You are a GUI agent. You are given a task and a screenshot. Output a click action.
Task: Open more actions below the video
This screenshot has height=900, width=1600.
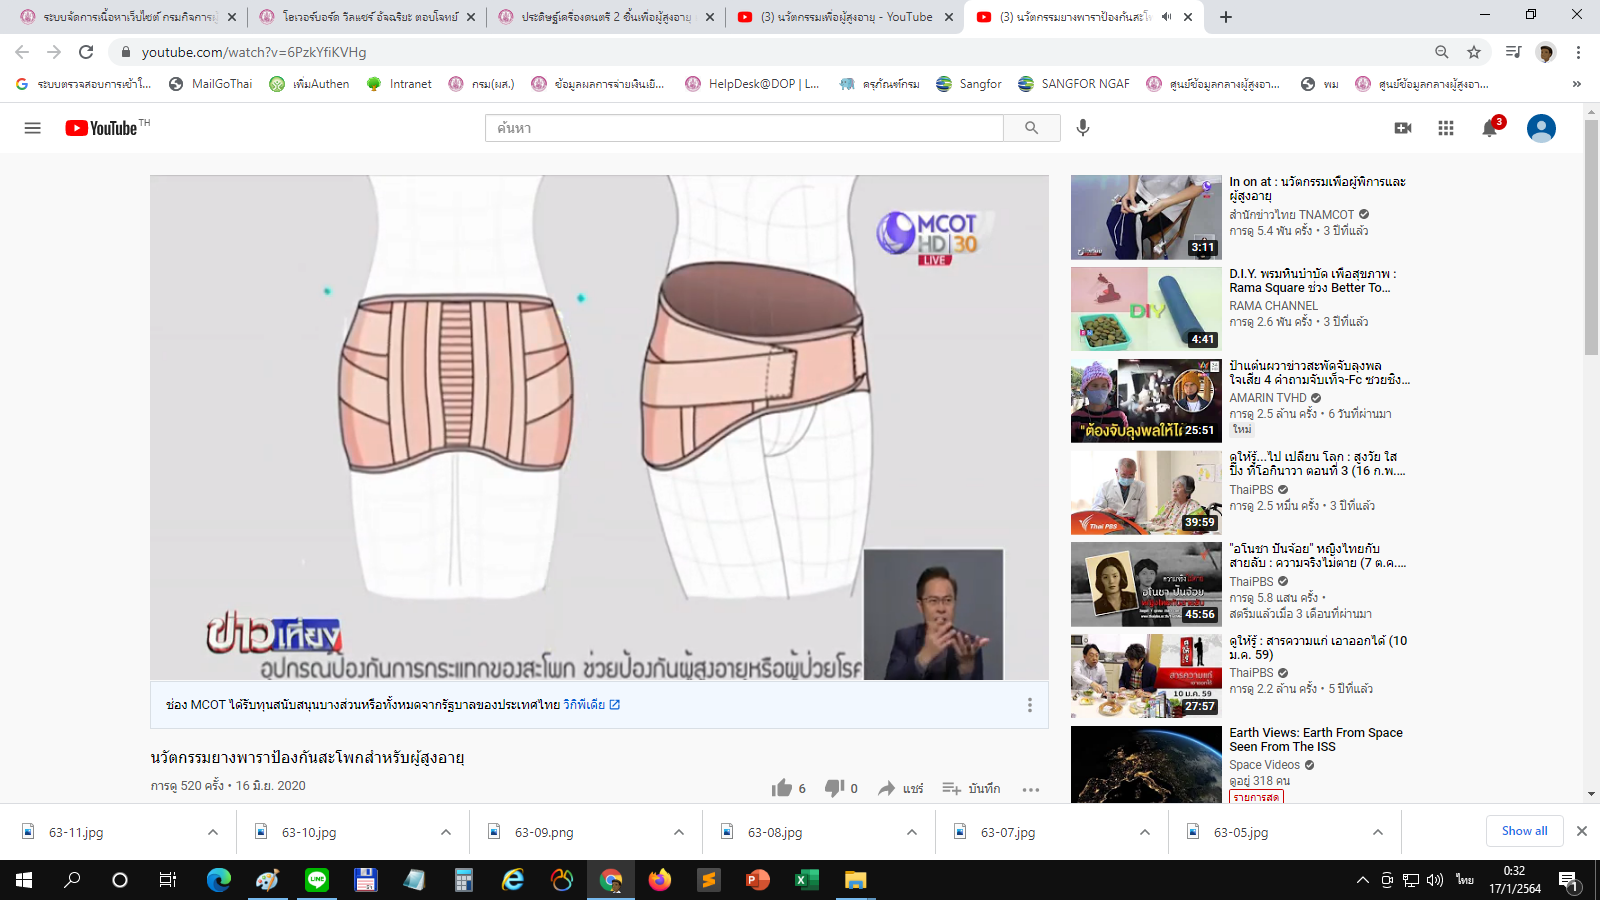pyautogui.click(x=1031, y=789)
